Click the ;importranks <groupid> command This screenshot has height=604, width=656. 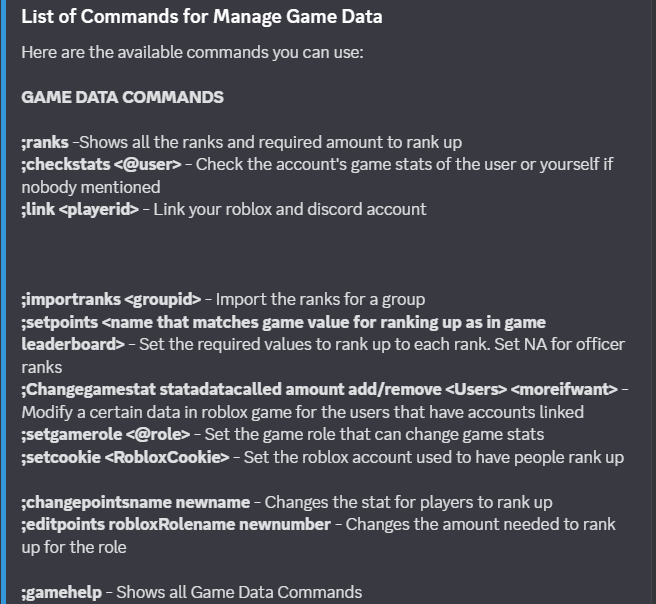click(x=111, y=300)
